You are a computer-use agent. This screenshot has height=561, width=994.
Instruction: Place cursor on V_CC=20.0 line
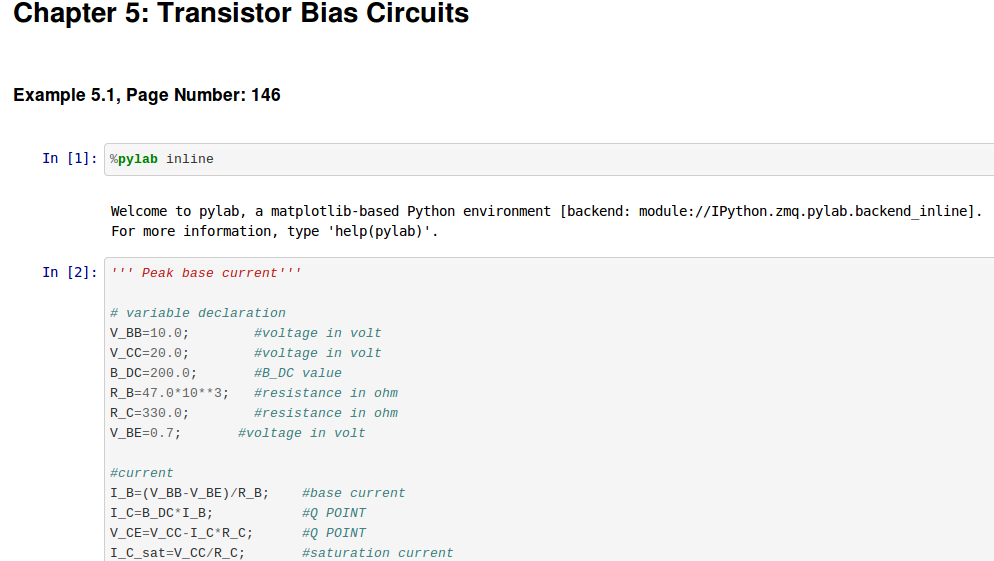pos(245,353)
